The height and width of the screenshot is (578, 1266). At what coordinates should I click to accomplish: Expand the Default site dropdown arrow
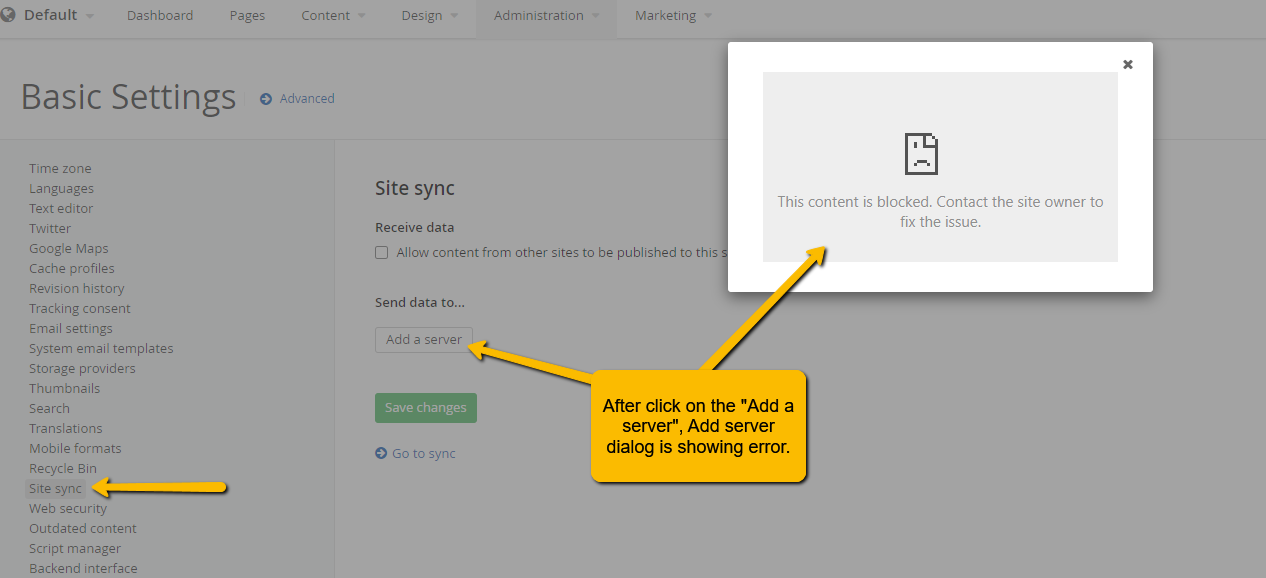tap(90, 17)
